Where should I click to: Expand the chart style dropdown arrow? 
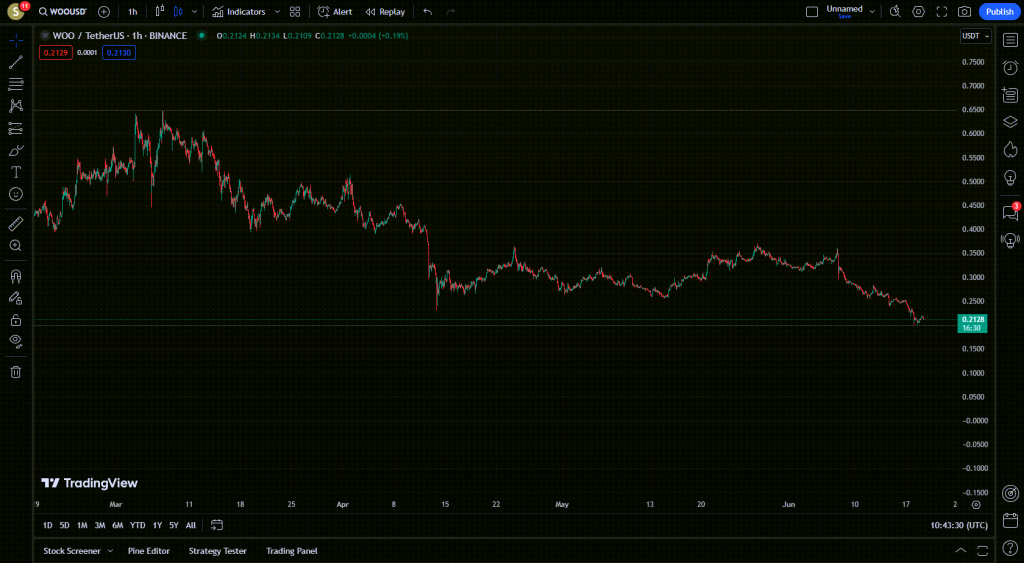[x=194, y=12]
